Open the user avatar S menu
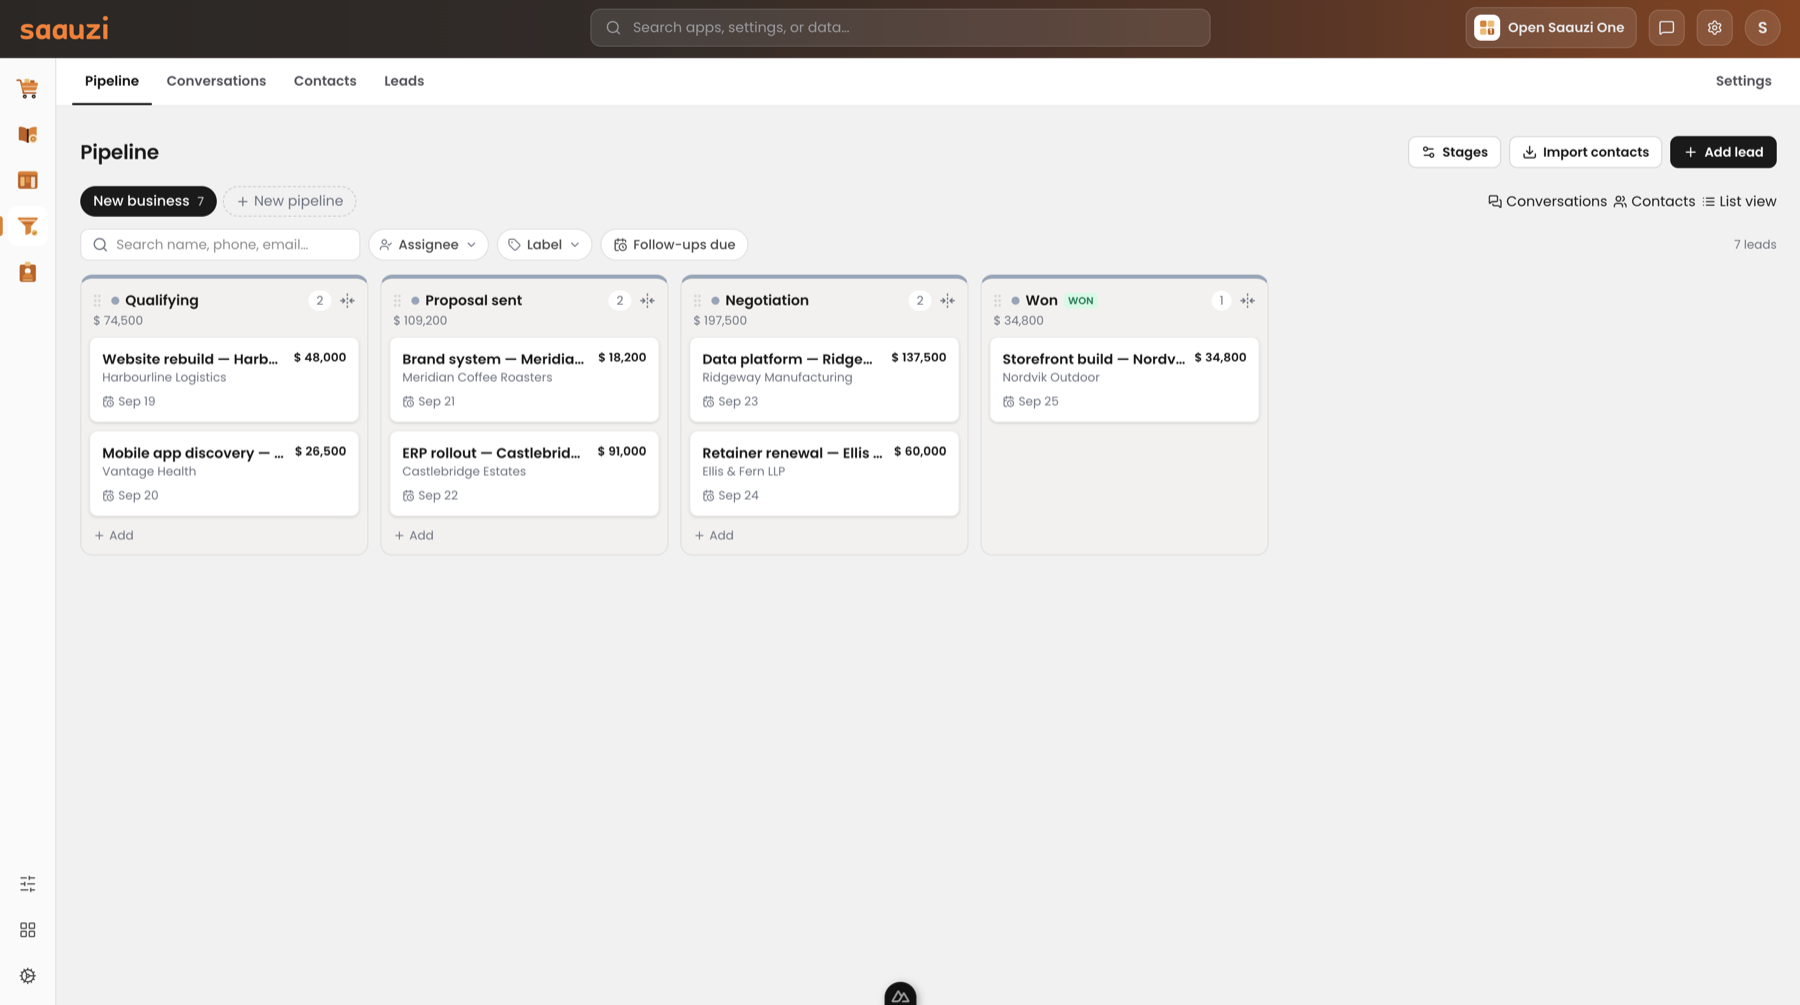This screenshot has height=1005, width=1800. (x=1762, y=28)
